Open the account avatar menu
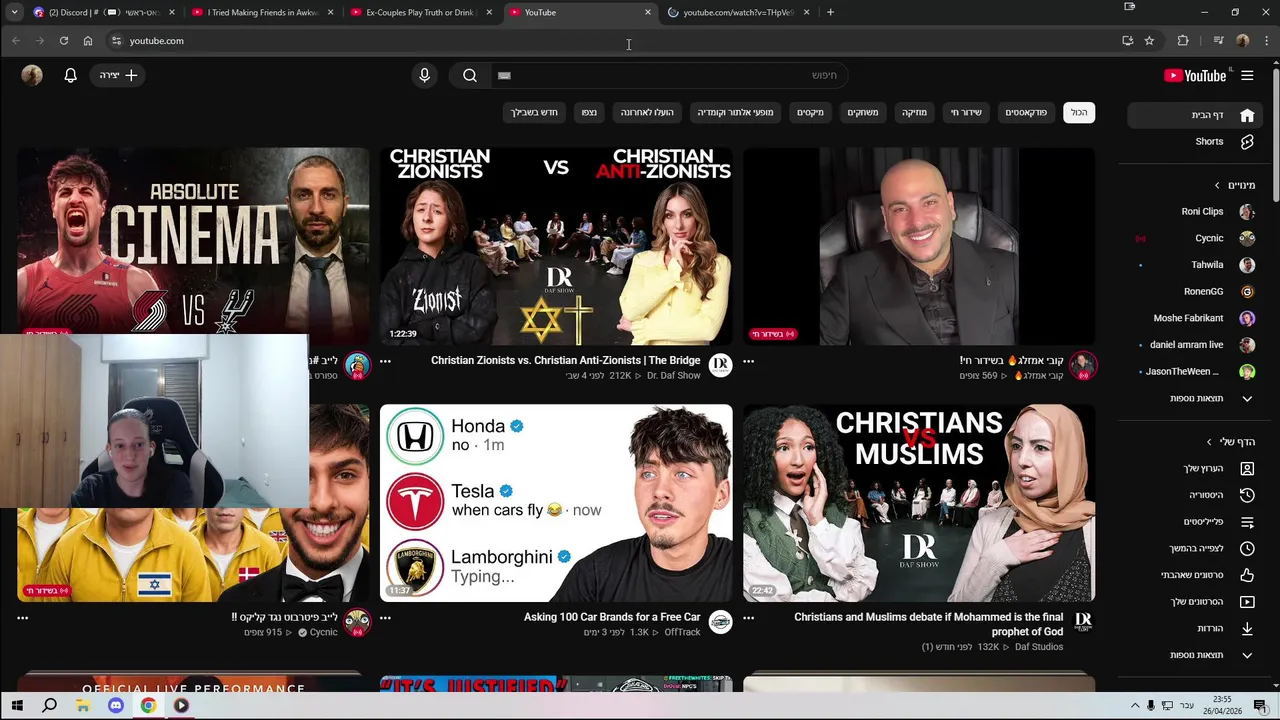 (32, 75)
